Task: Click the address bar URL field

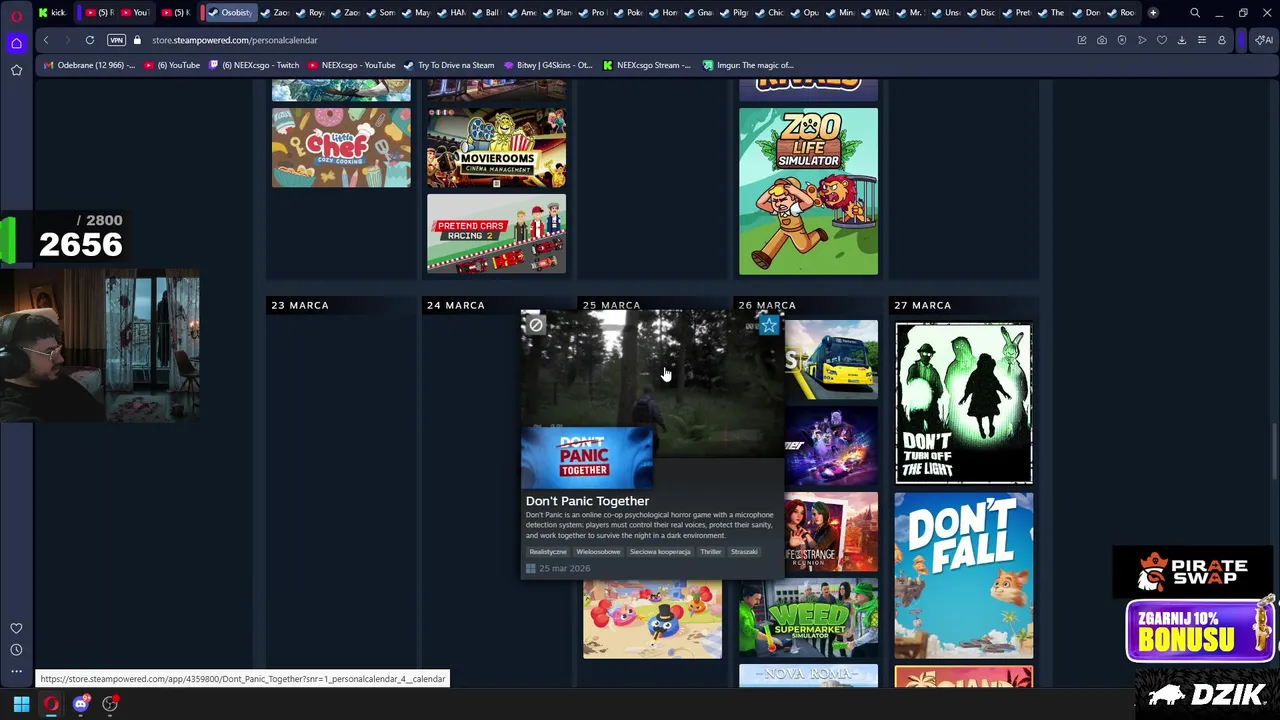Action: 600,40
